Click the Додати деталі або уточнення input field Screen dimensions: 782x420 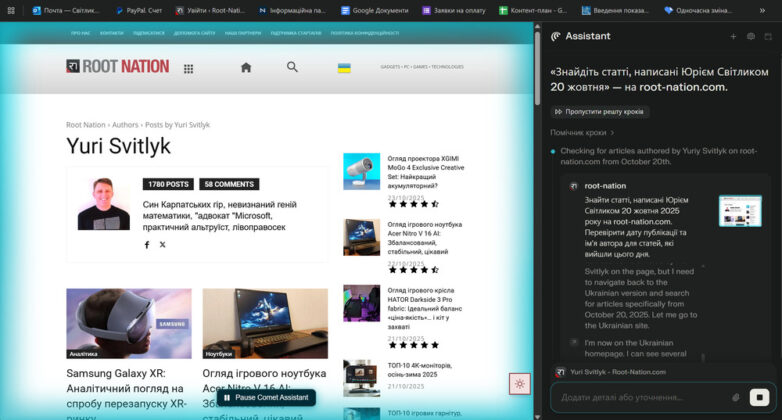click(643, 398)
